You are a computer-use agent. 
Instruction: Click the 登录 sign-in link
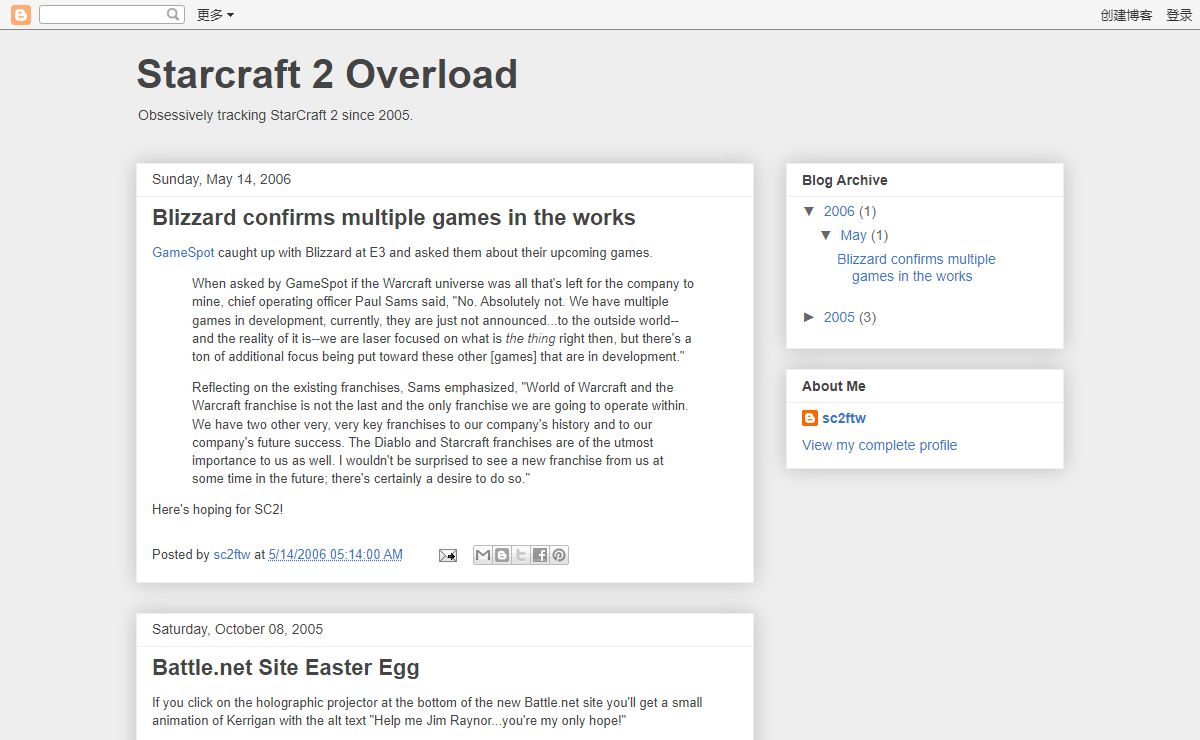[1179, 15]
